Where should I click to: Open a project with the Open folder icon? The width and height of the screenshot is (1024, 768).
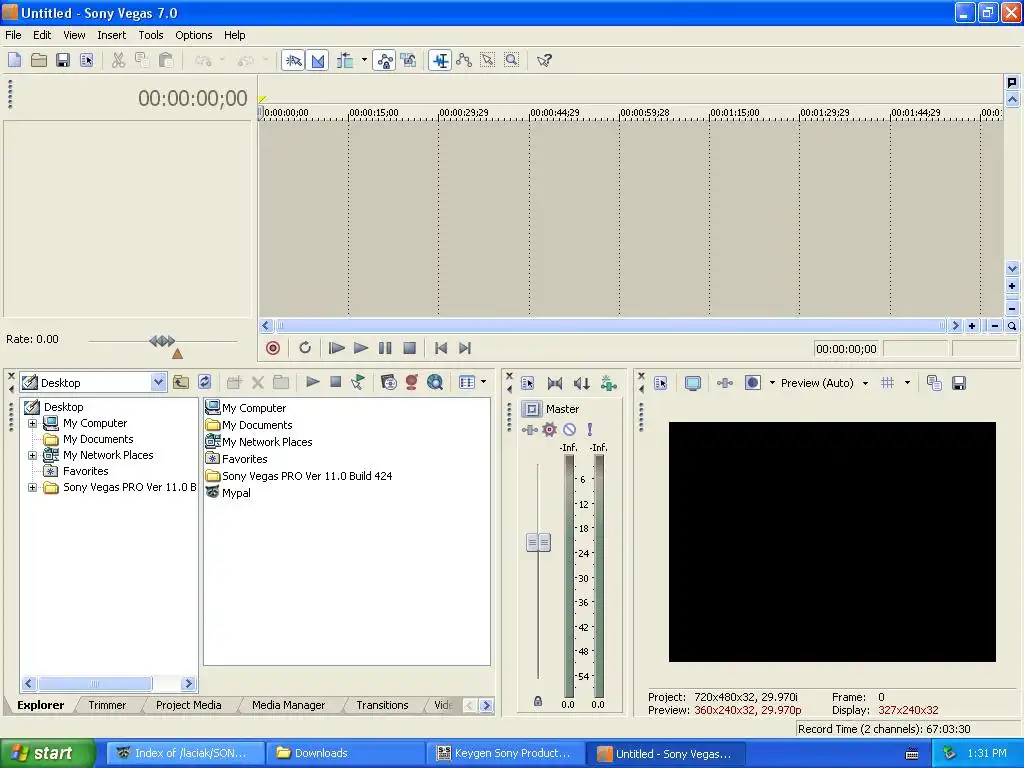(x=39, y=61)
